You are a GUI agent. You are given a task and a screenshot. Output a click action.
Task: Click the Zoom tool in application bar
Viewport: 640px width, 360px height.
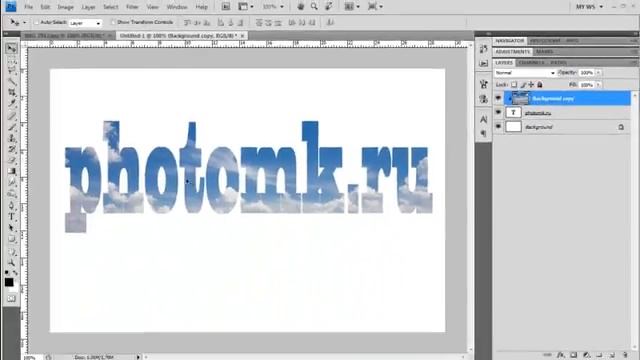point(314,7)
